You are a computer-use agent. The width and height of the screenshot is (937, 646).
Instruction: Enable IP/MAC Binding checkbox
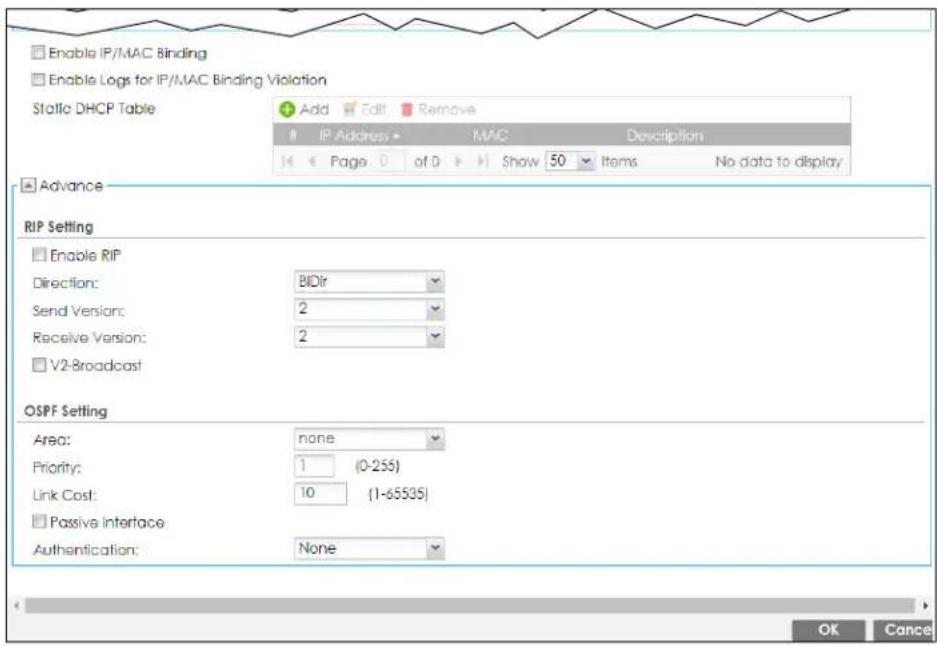coord(38,53)
